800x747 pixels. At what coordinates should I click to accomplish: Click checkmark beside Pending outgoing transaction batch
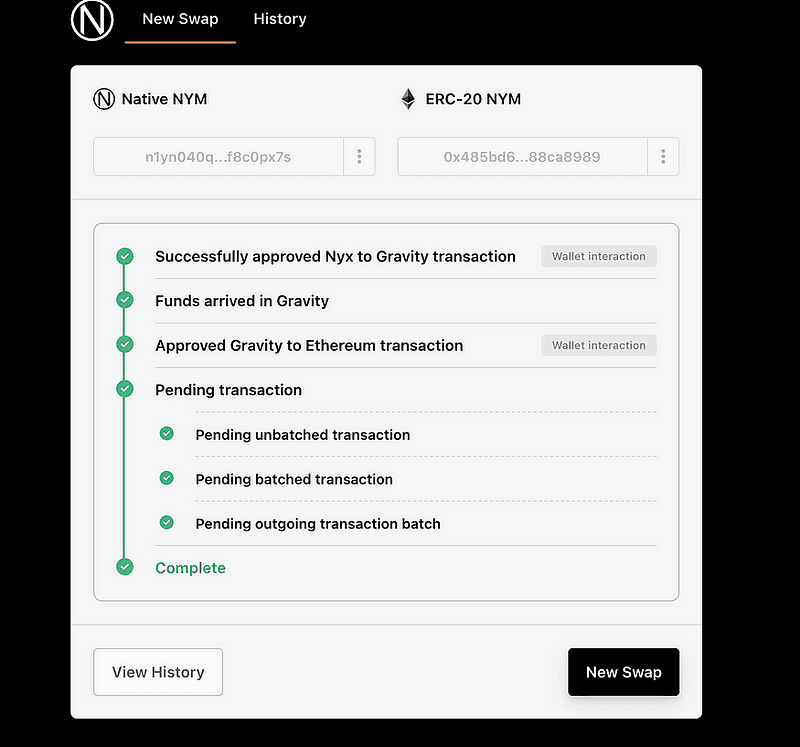[x=167, y=522]
